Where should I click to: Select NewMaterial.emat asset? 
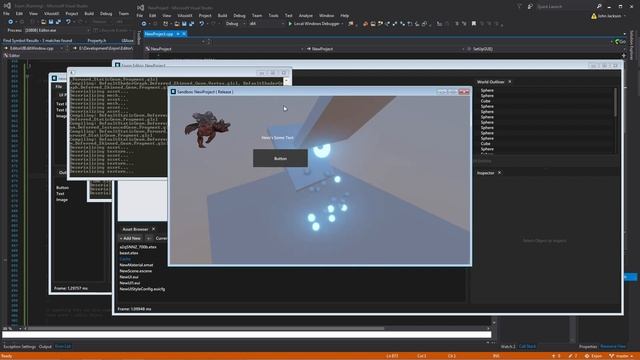pyautogui.click(x=136, y=265)
